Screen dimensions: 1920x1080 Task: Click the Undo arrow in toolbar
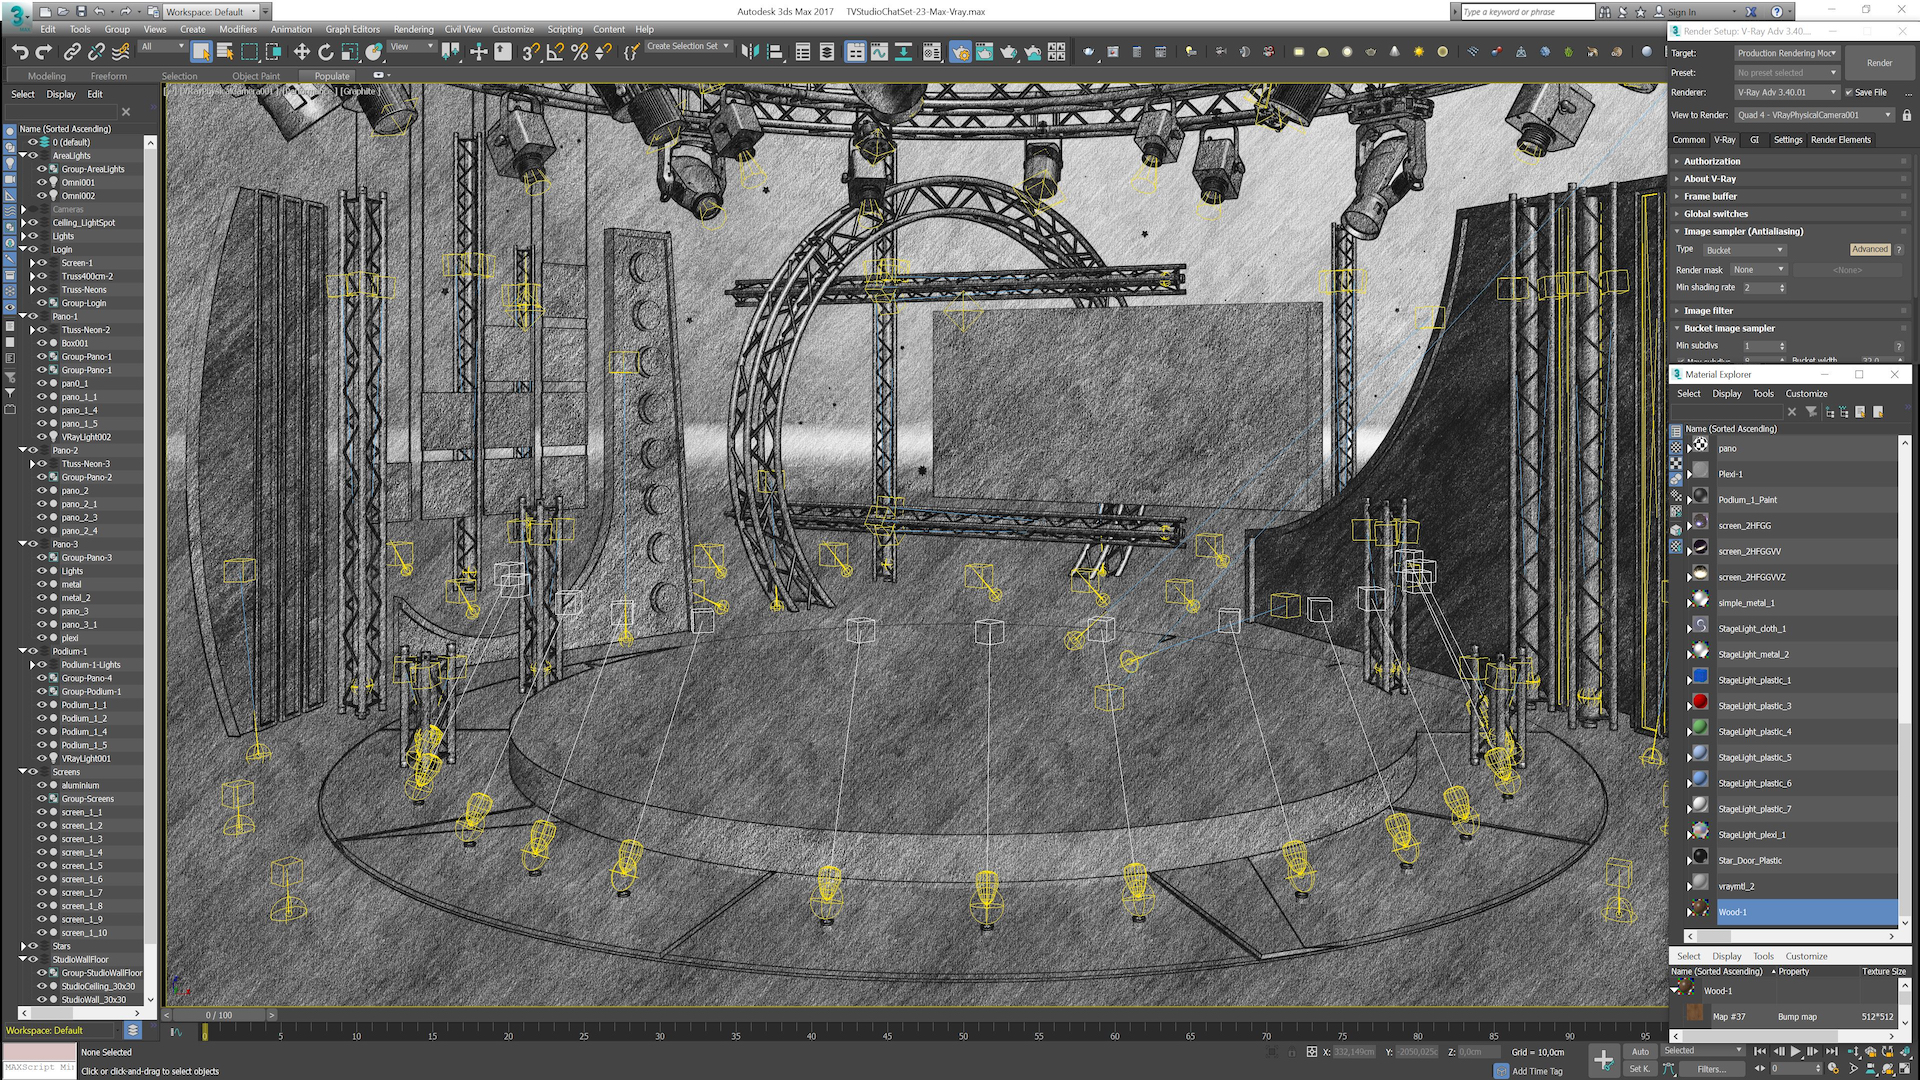(20, 52)
